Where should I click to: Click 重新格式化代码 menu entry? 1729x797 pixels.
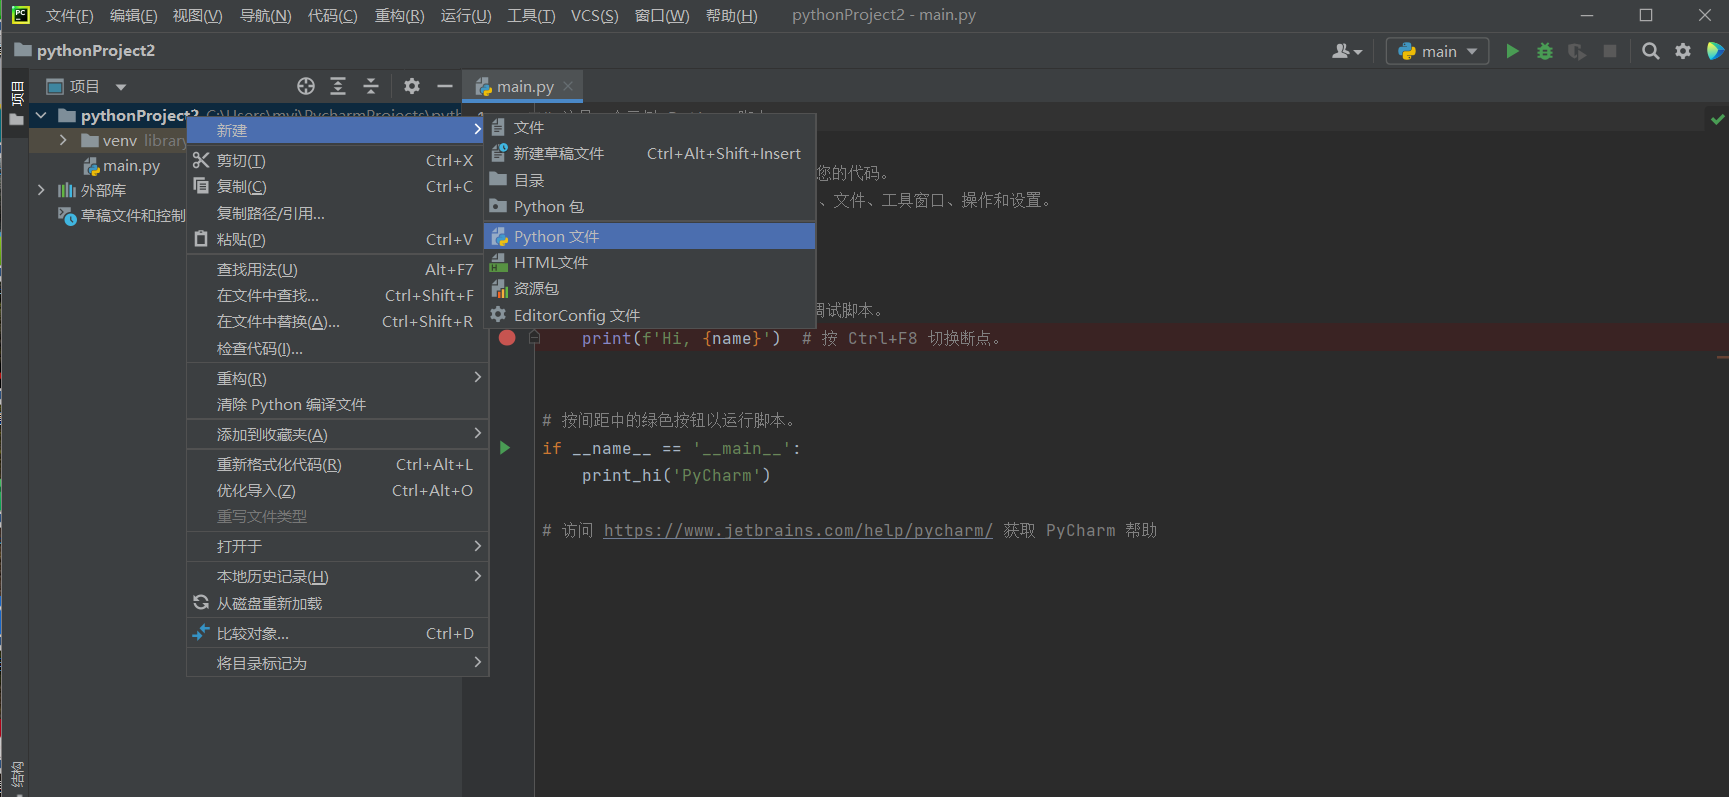click(x=337, y=464)
